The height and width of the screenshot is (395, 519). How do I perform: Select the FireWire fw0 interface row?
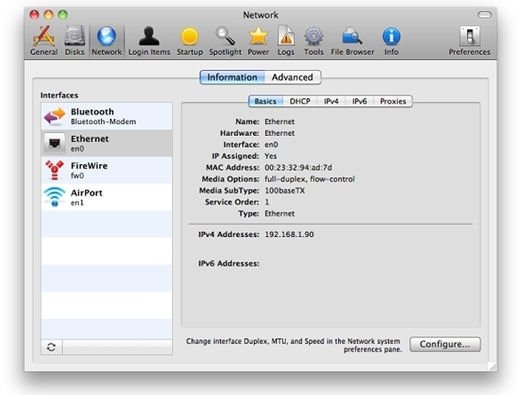tap(107, 170)
